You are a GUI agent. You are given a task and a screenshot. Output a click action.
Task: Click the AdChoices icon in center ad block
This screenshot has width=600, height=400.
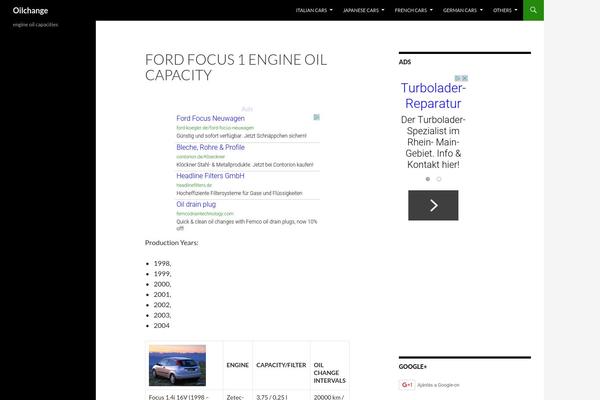(x=316, y=117)
